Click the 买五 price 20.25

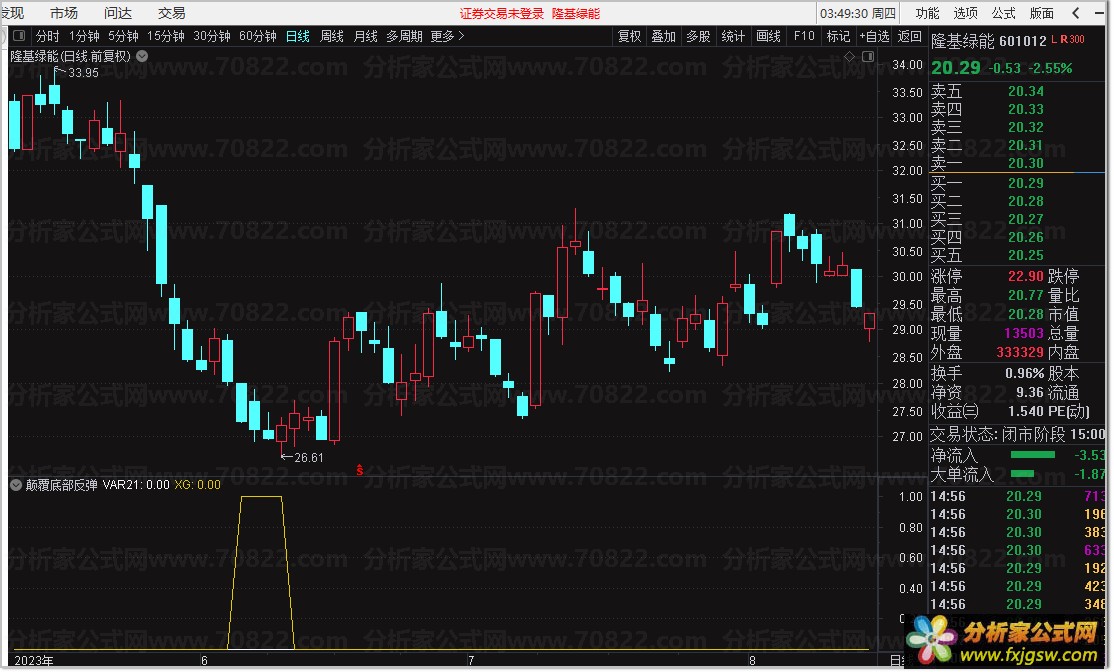pyautogui.click(x=1026, y=254)
